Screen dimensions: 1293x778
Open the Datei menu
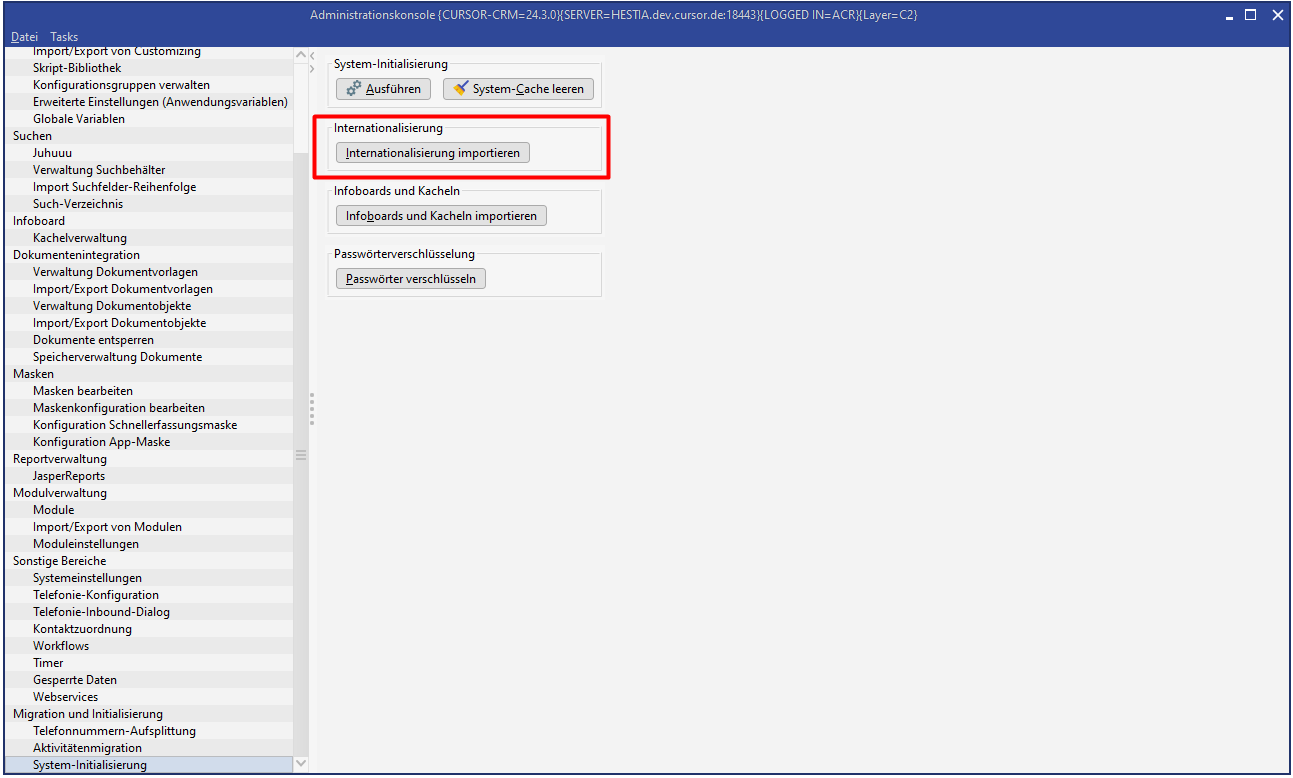(x=24, y=37)
